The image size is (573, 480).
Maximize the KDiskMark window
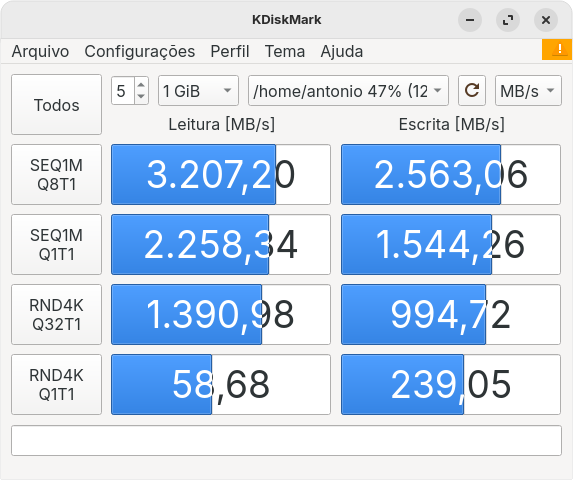pyautogui.click(x=508, y=20)
